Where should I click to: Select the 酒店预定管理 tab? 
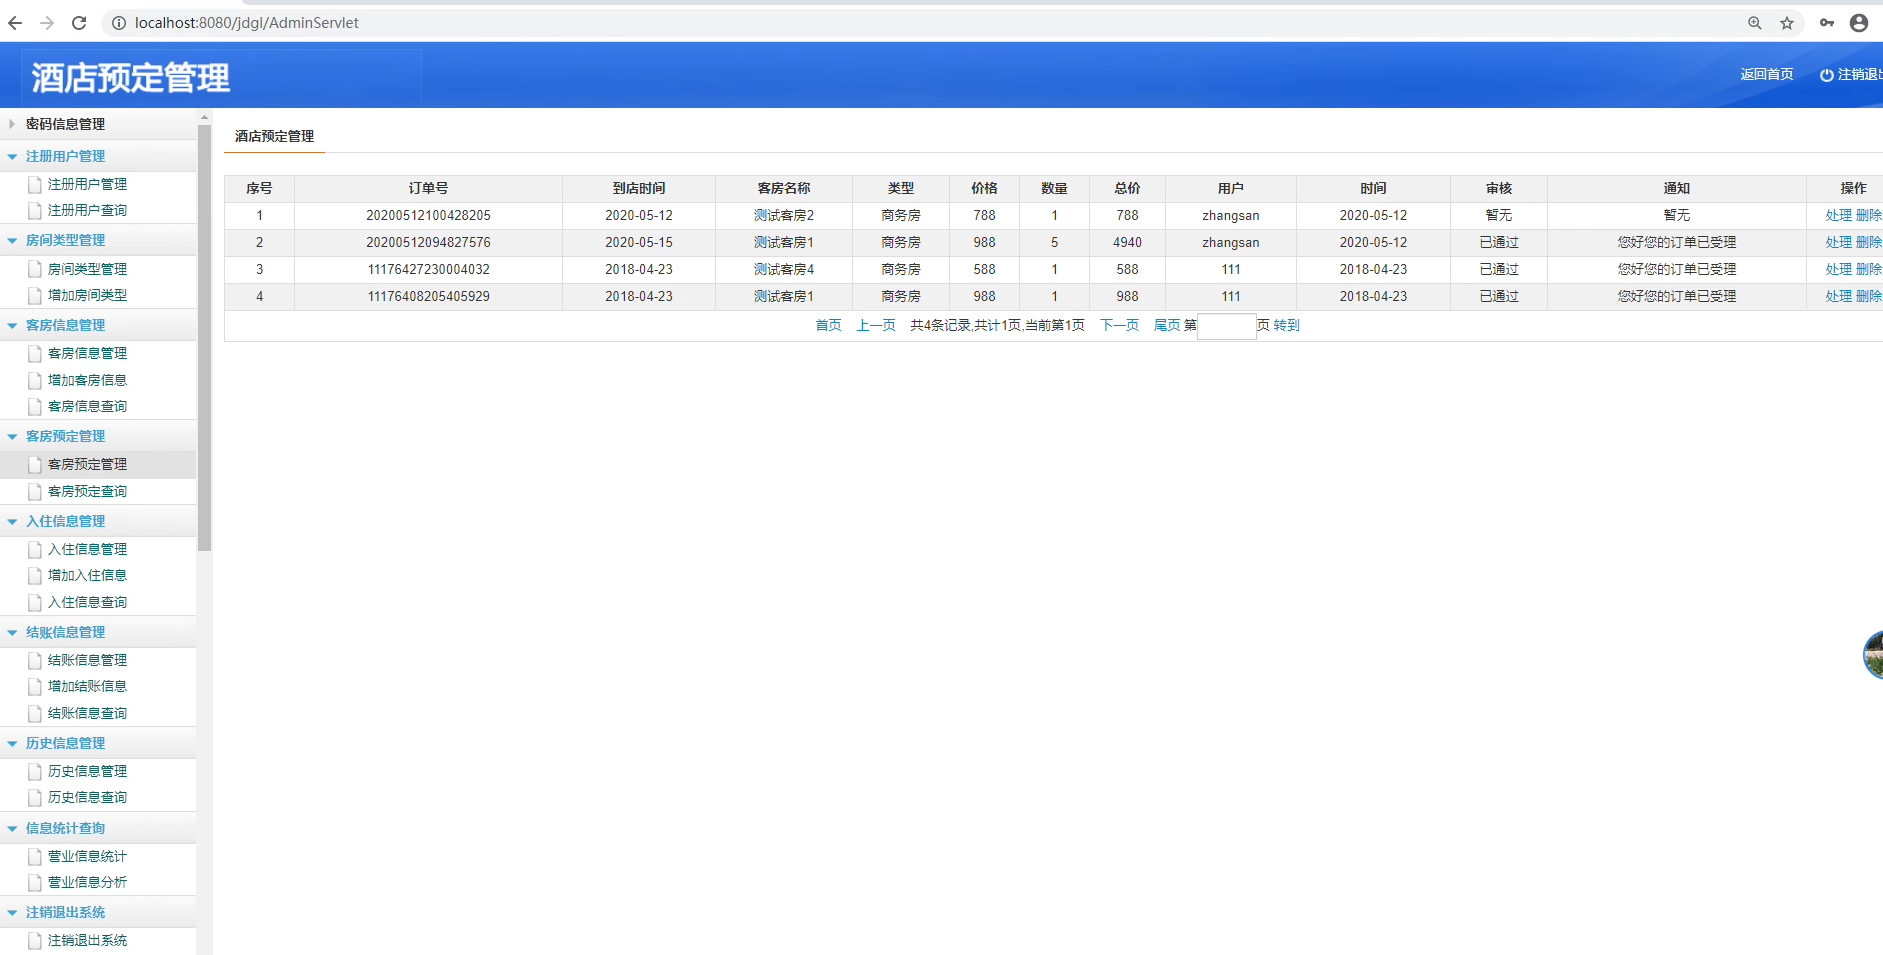pyautogui.click(x=274, y=136)
